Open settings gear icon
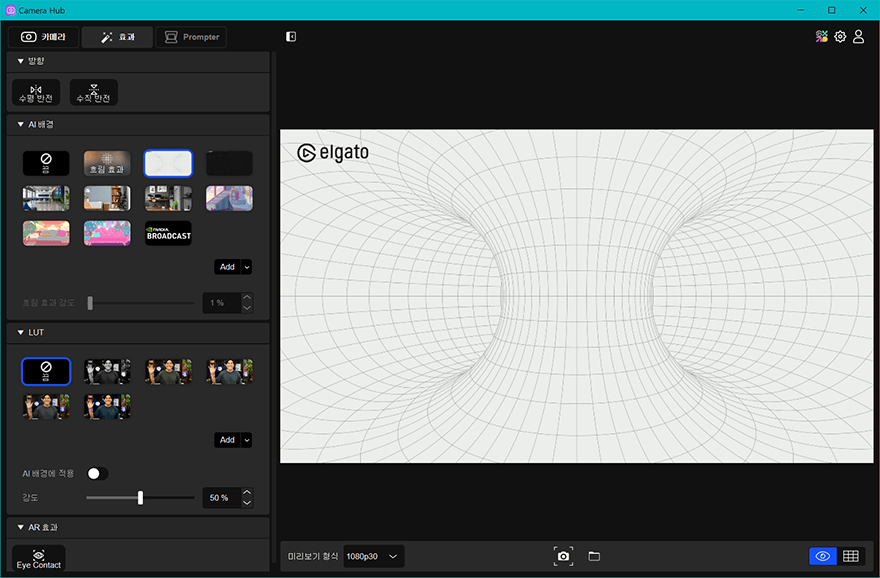Screen dimensions: 880x578 click(840, 36)
